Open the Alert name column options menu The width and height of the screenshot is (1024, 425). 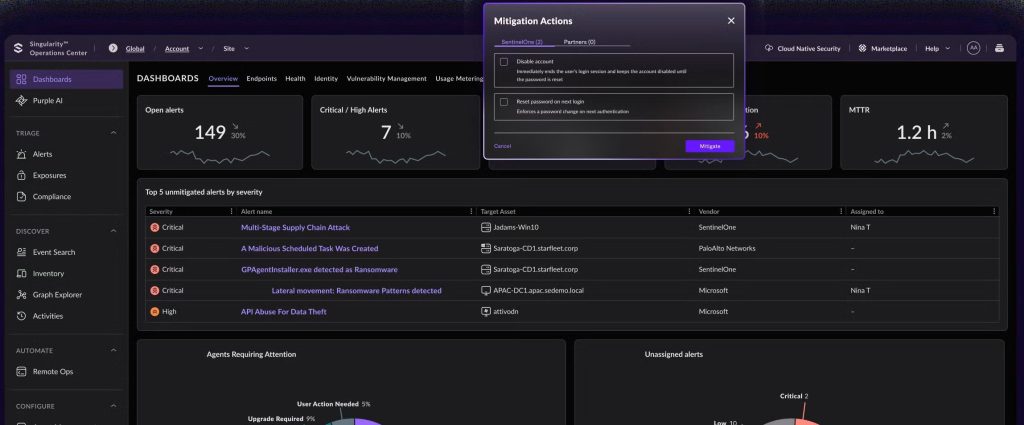click(x=472, y=212)
